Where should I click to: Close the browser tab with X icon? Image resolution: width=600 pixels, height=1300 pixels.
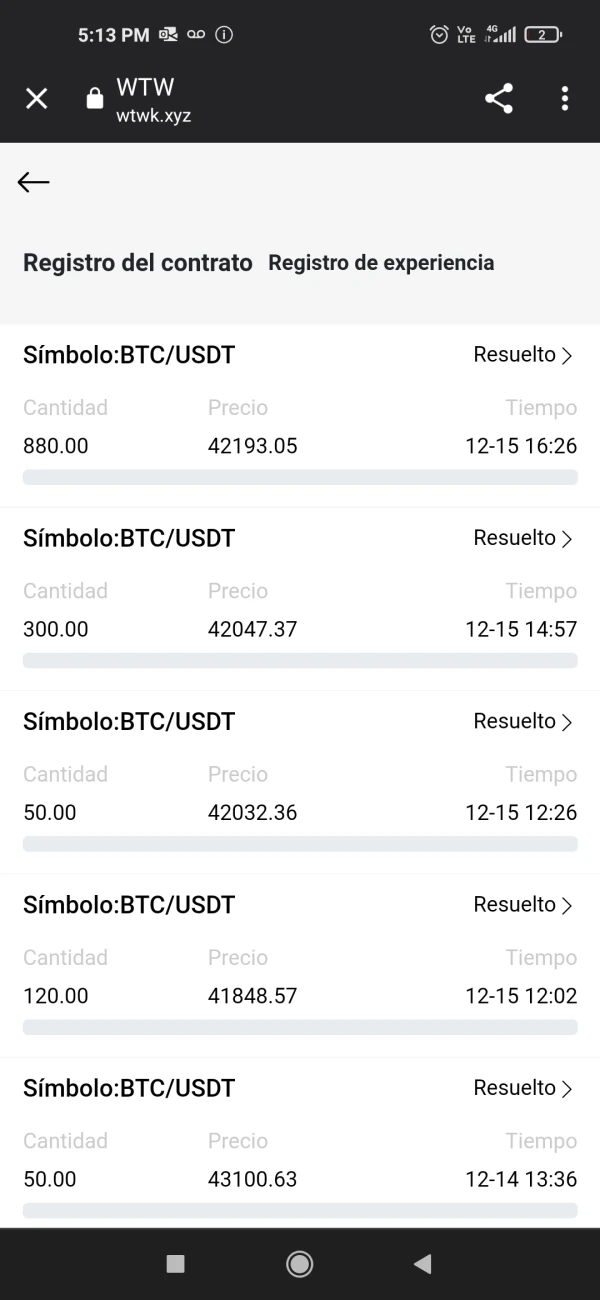(x=36, y=98)
